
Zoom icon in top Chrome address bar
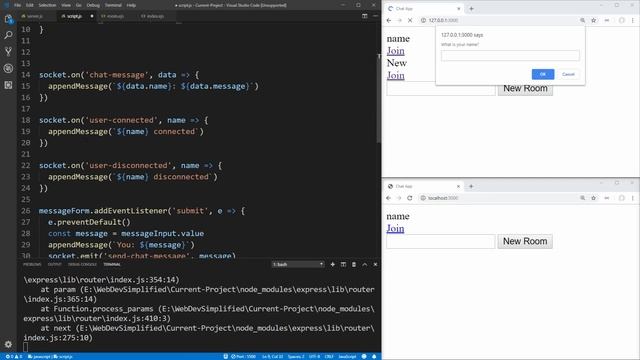582,20
